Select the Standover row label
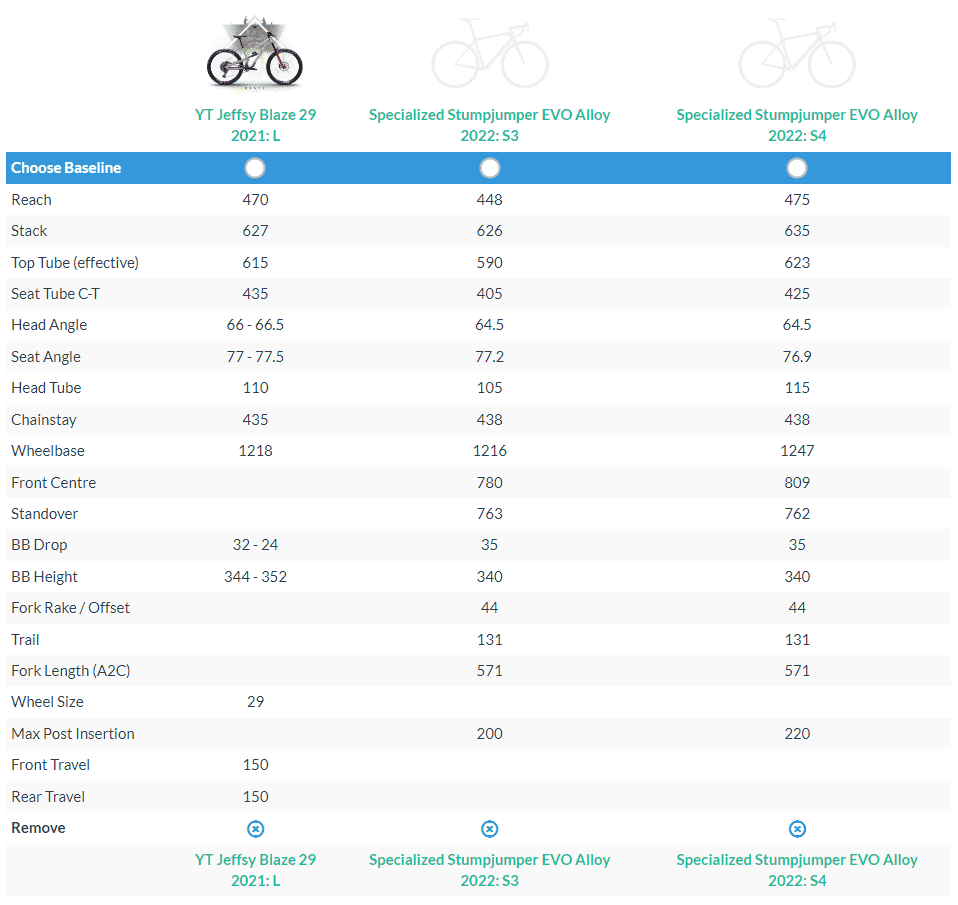The image size is (958, 905). [45, 514]
